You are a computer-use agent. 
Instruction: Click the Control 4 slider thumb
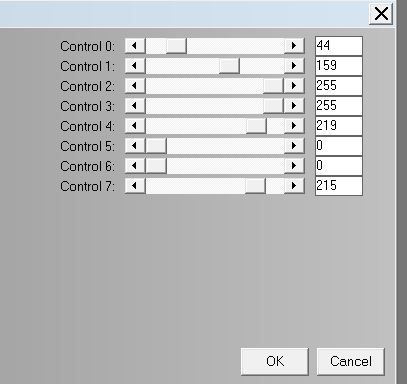(256, 126)
